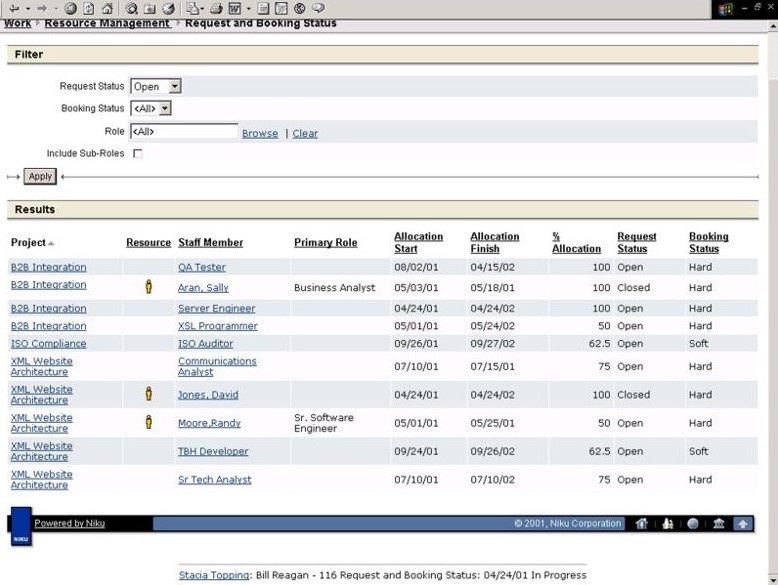Open the Sr Tech Analyst staff link
Image resolution: width=778 pixels, height=585 pixels.
pos(215,480)
